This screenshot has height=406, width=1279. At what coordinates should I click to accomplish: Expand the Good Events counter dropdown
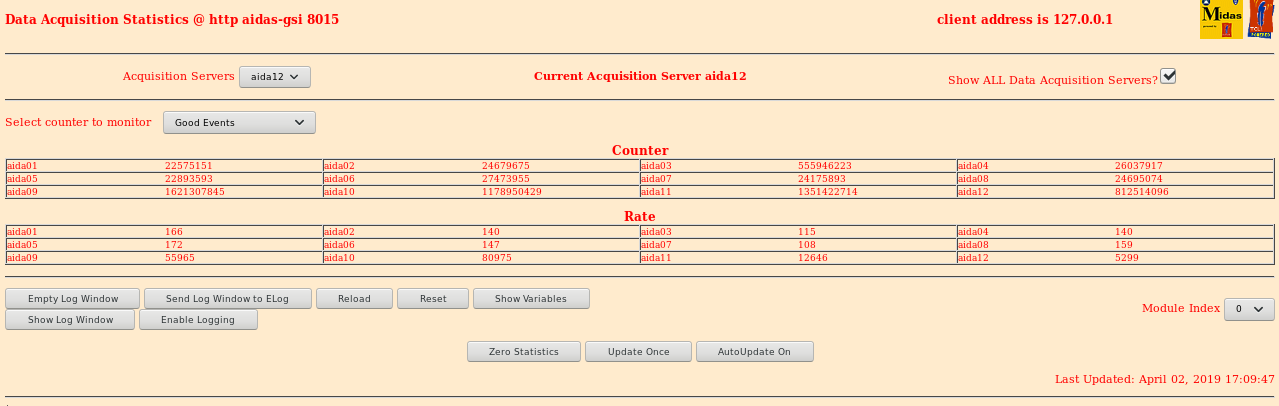point(239,122)
